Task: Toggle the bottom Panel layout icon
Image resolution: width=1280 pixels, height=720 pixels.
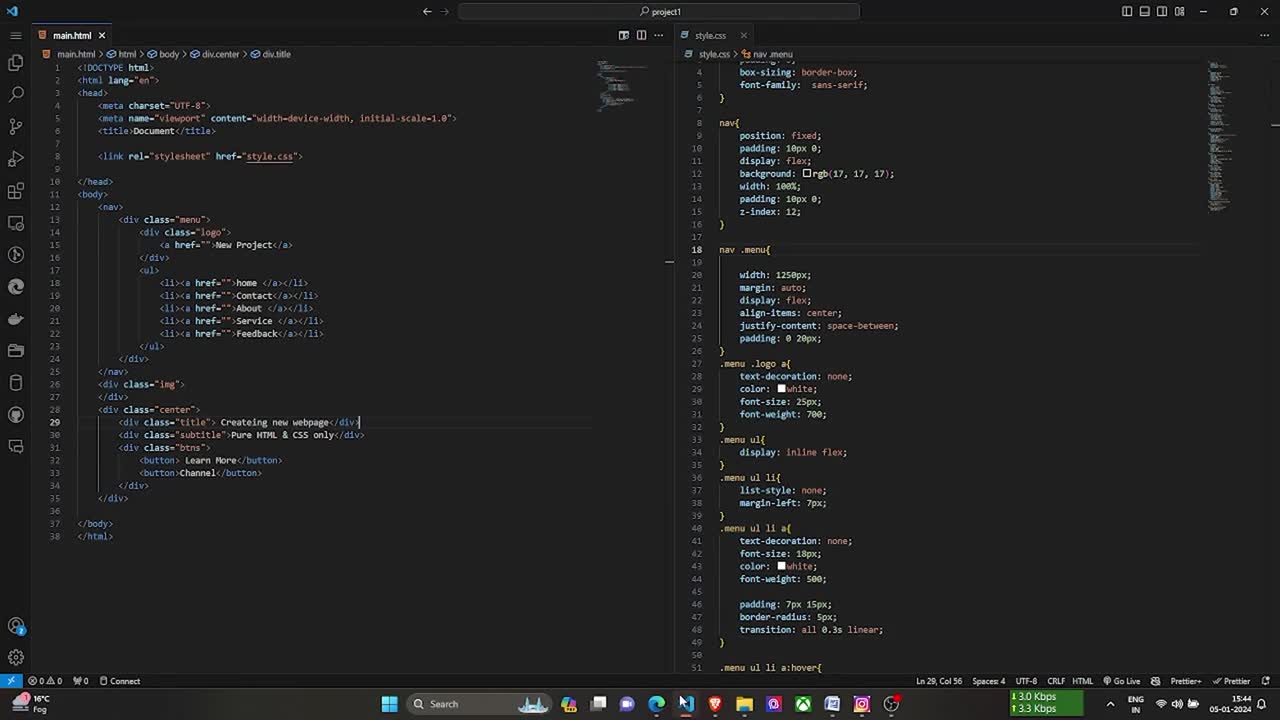Action: 1144,12
